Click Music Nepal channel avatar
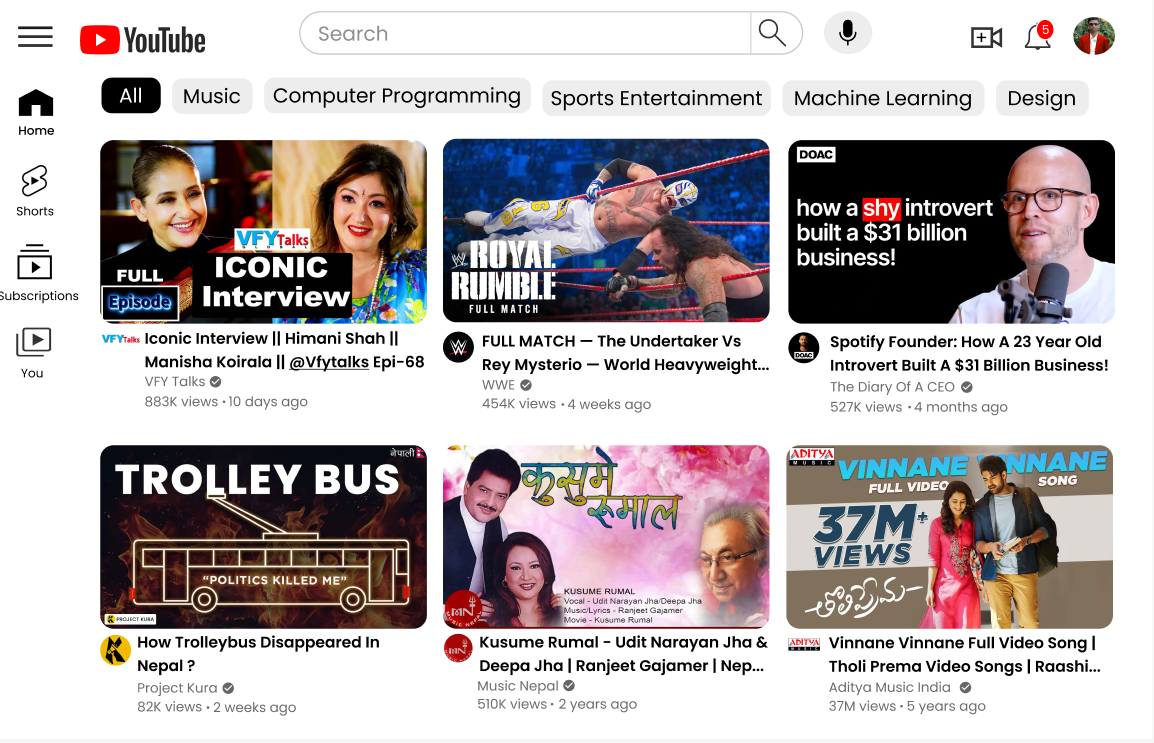 coord(458,648)
